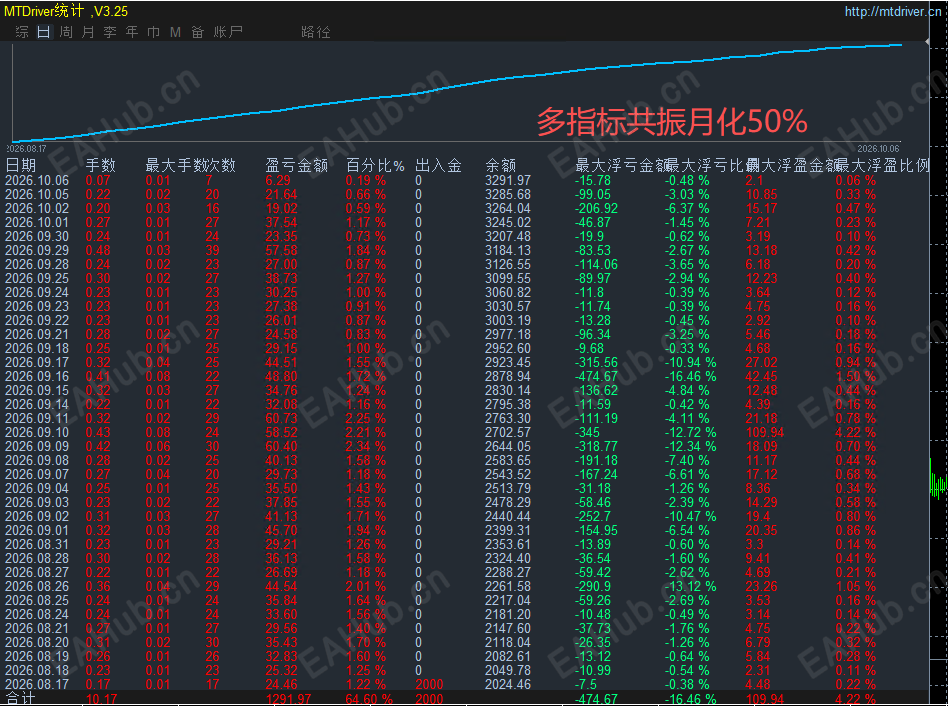The height and width of the screenshot is (706, 948).
Task: Open the http://mtdriver.cn link
Action: (x=893, y=11)
